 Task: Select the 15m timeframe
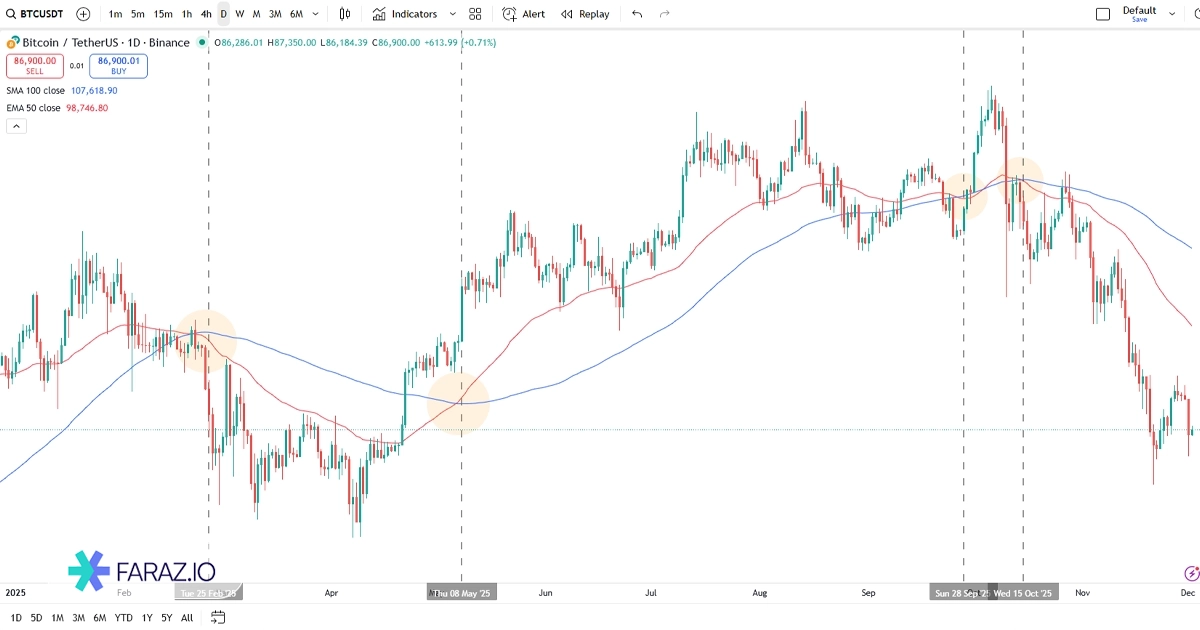coord(163,14)
